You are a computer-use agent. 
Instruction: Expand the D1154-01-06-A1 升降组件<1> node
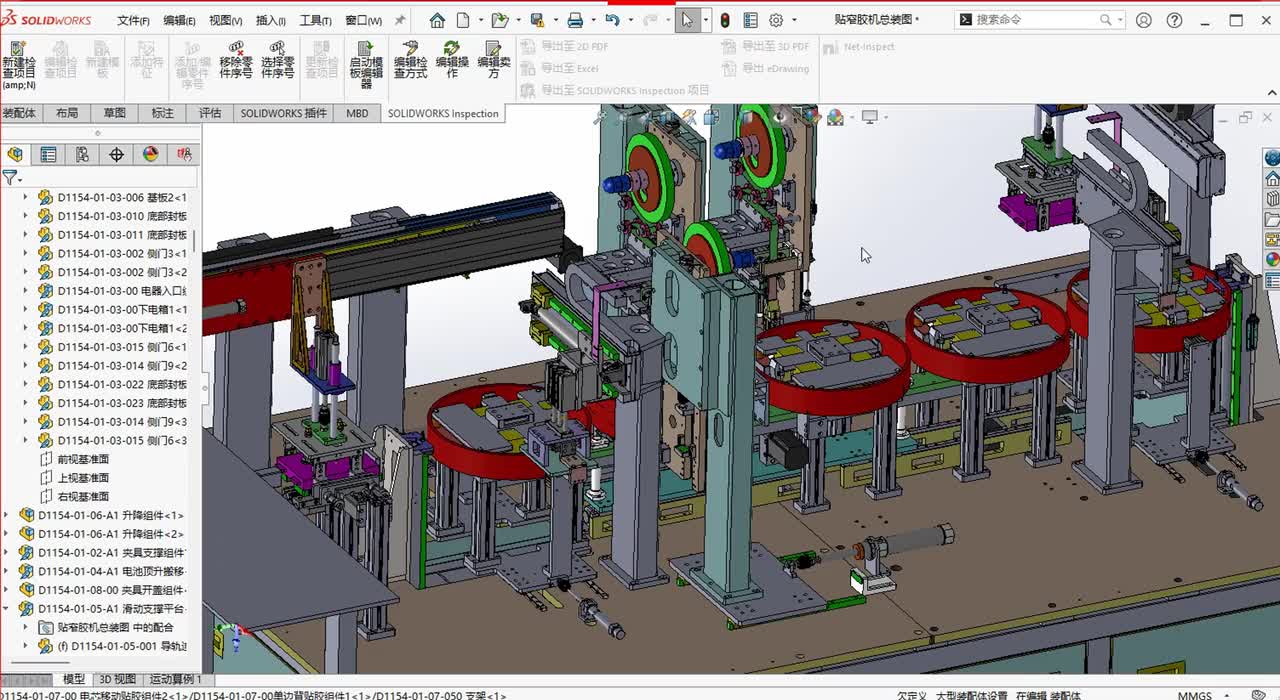(7, 515)
